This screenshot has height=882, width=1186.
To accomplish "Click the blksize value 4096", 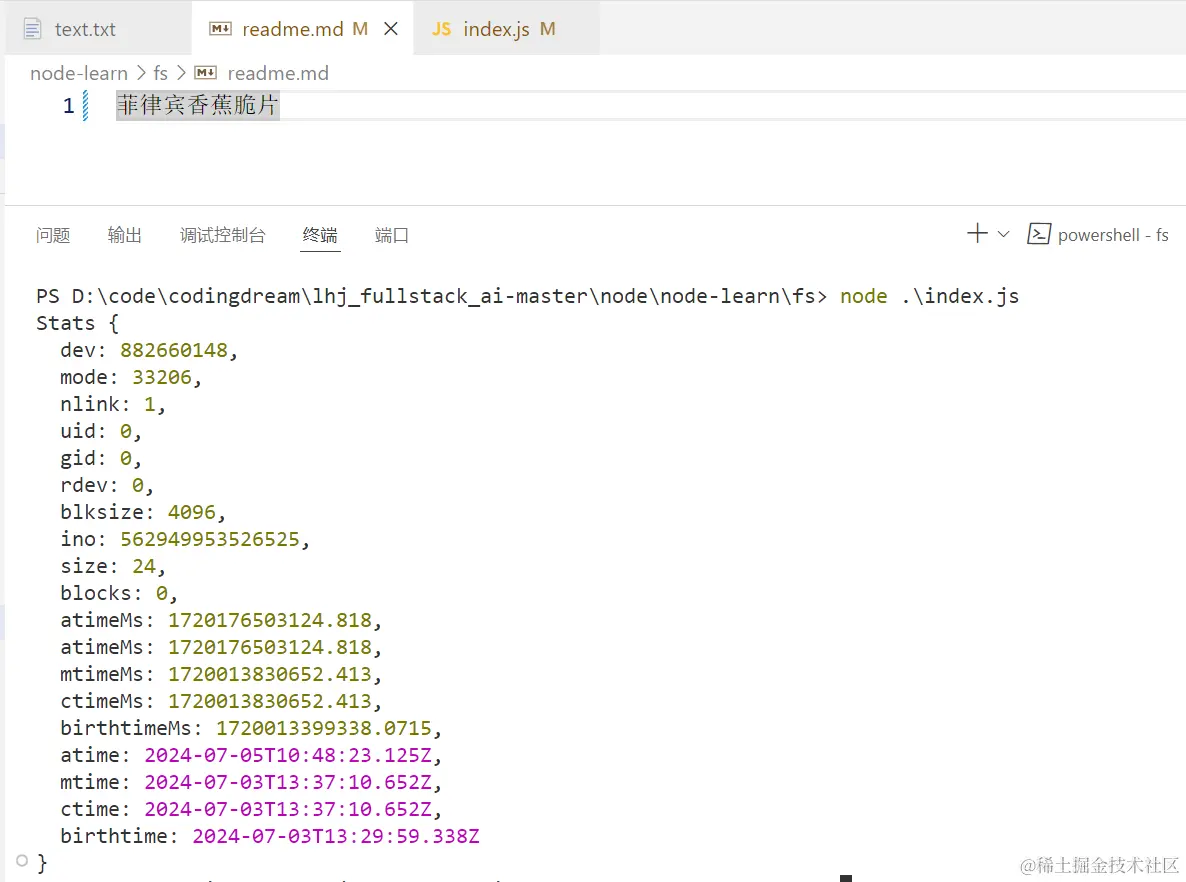I will (191, 512).
